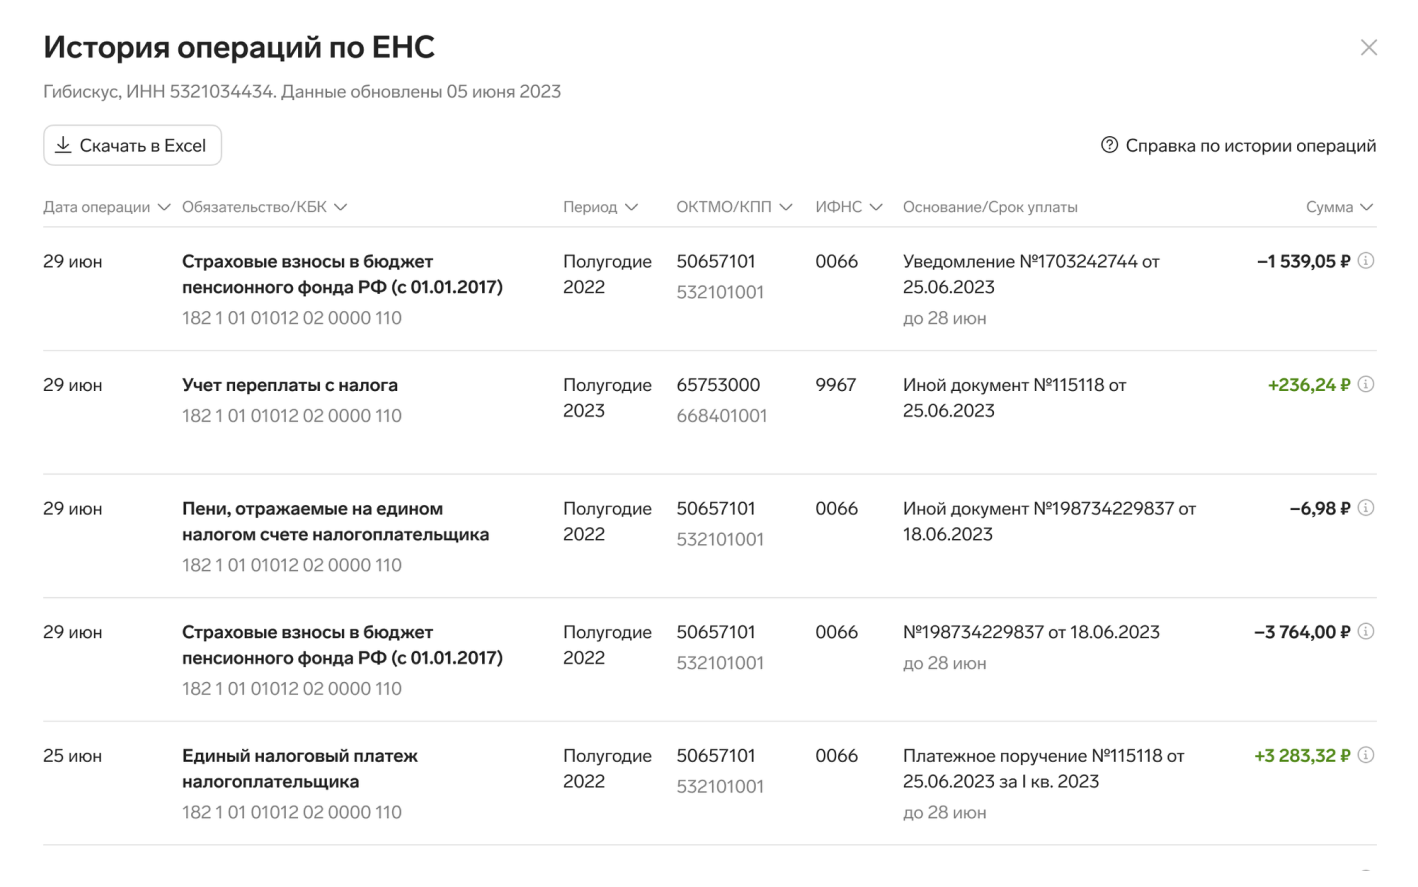1418x887 pixels.
Task: Select Учет переплаты с налога row
Action: [x=709, y=411]
